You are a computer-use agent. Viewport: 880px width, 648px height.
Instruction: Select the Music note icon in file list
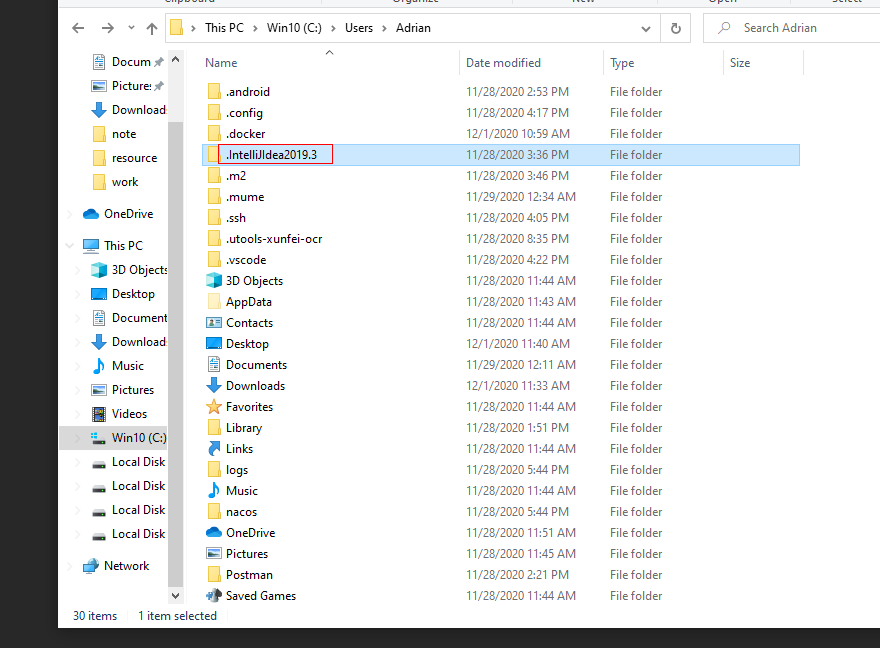coord(214,490)
